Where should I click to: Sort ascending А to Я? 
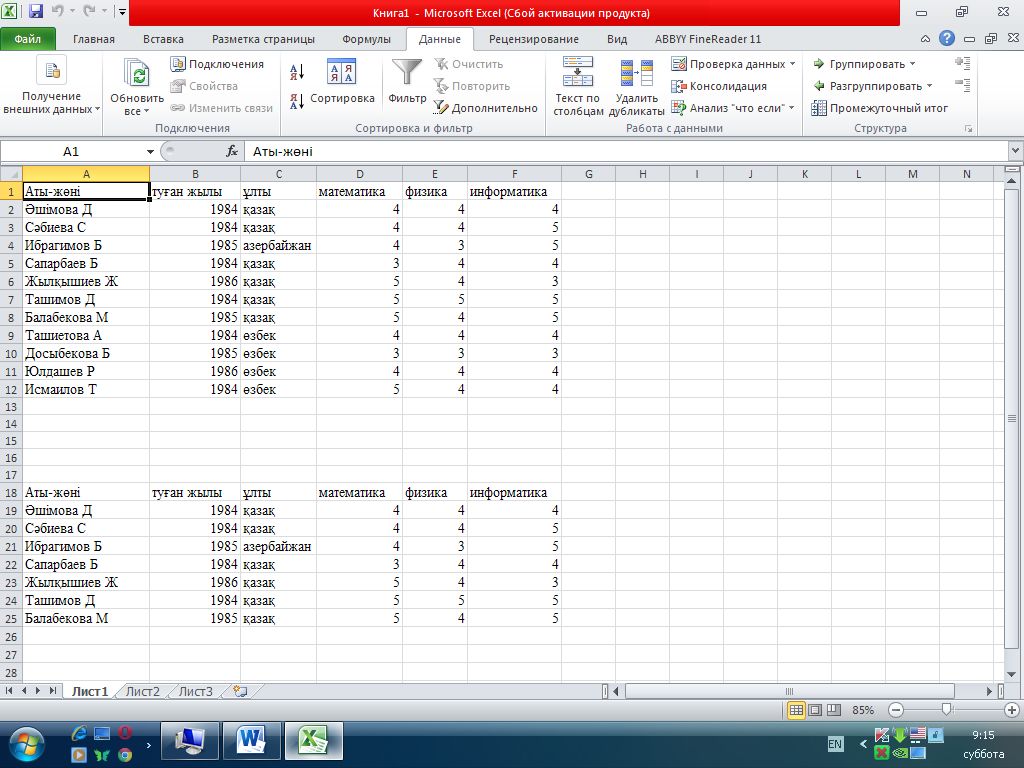tap(297, 72)
